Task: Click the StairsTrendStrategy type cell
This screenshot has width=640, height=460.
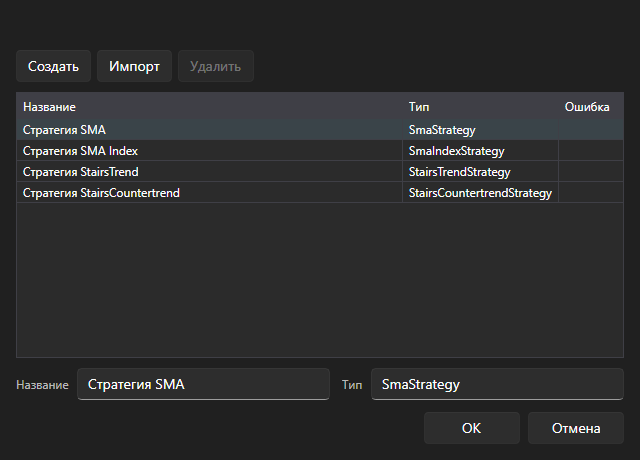Action: (480, 172)
